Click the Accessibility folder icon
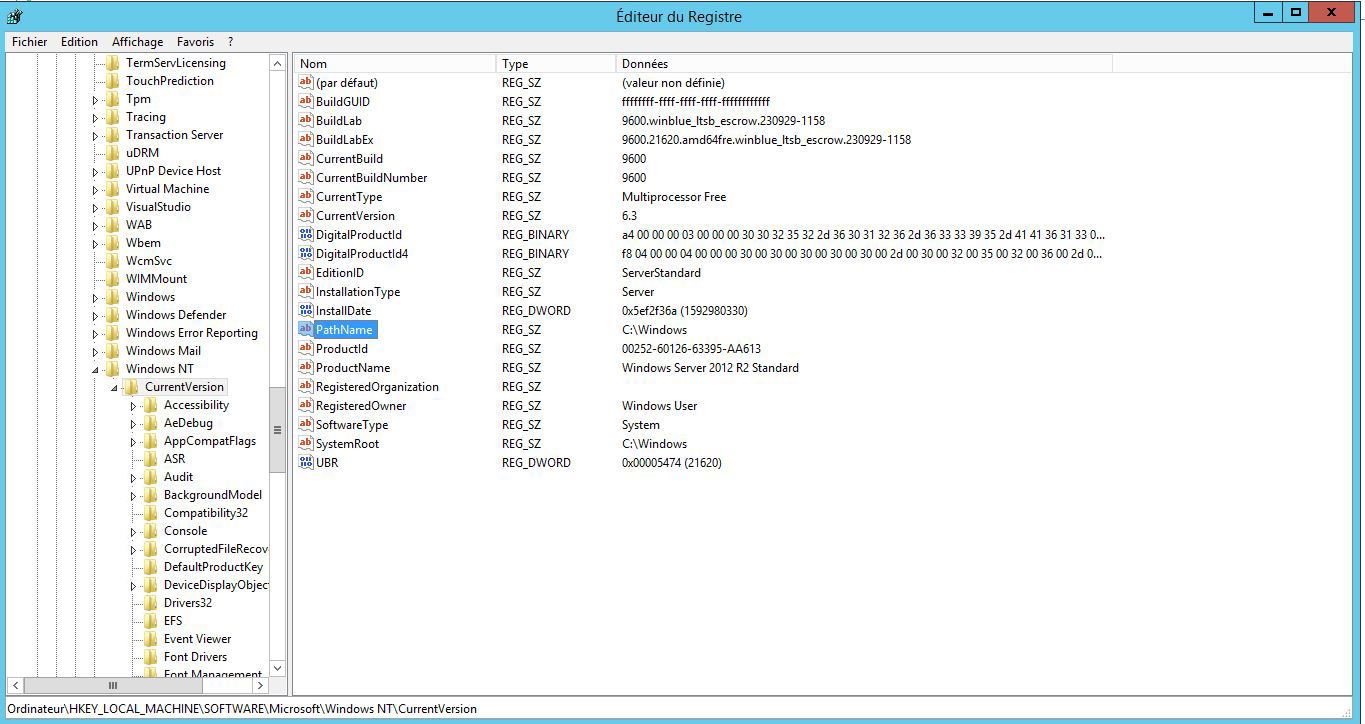Viewport: 1365px width, 724px height. [150, 405]
